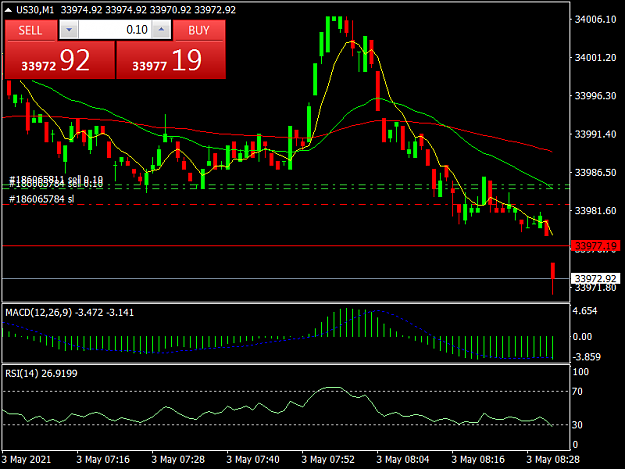
Task: Click the 33996.30 price scale label
Action: pyautogui.click(x=596, y=96)
